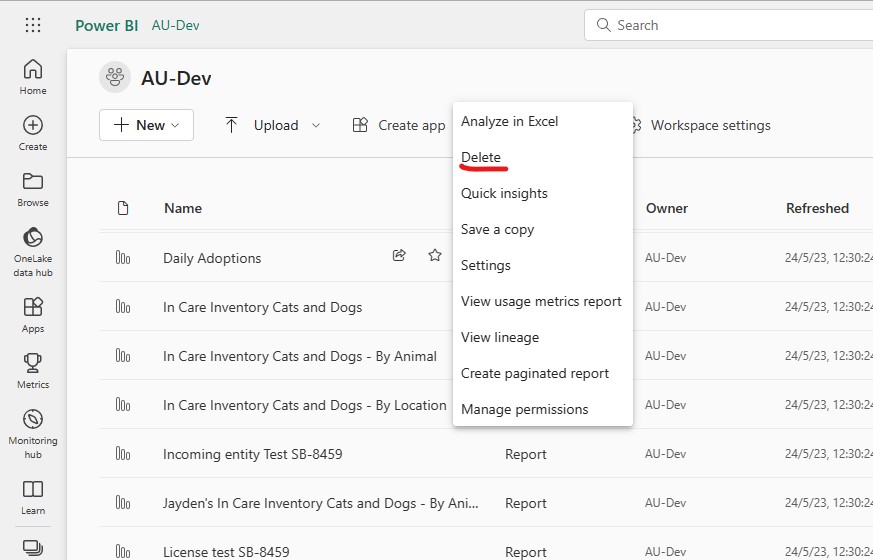The height and width of the screenshot is (560, 873).
Task: Expand the Upload dropdown chevron
Action: click(x=316, y=125)
